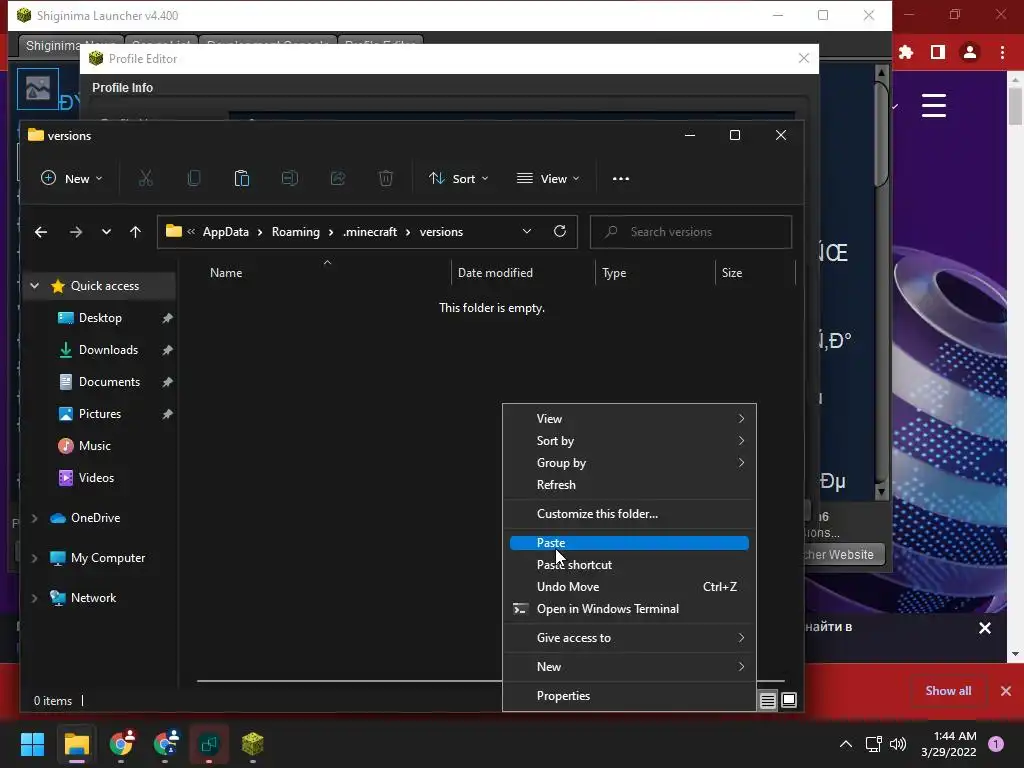This screenshot has width=1024, height=768.
Task: Click the Cut icon in Explorer toolbar
Action: (x=146, y=178)
